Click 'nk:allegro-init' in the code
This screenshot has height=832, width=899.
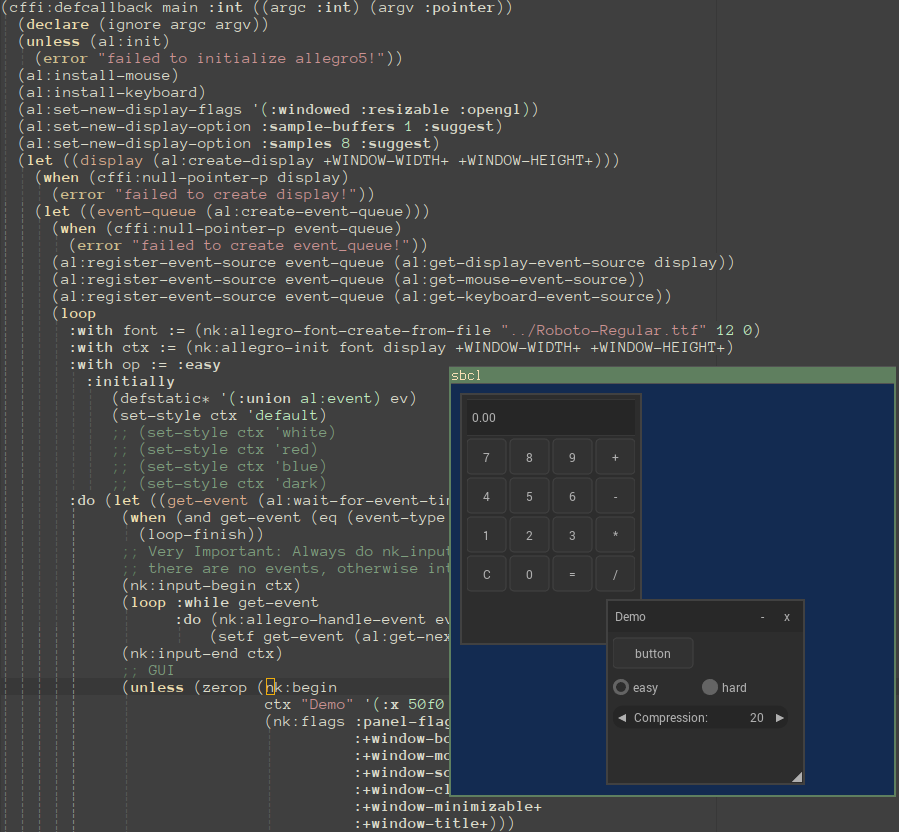point(261,347)
